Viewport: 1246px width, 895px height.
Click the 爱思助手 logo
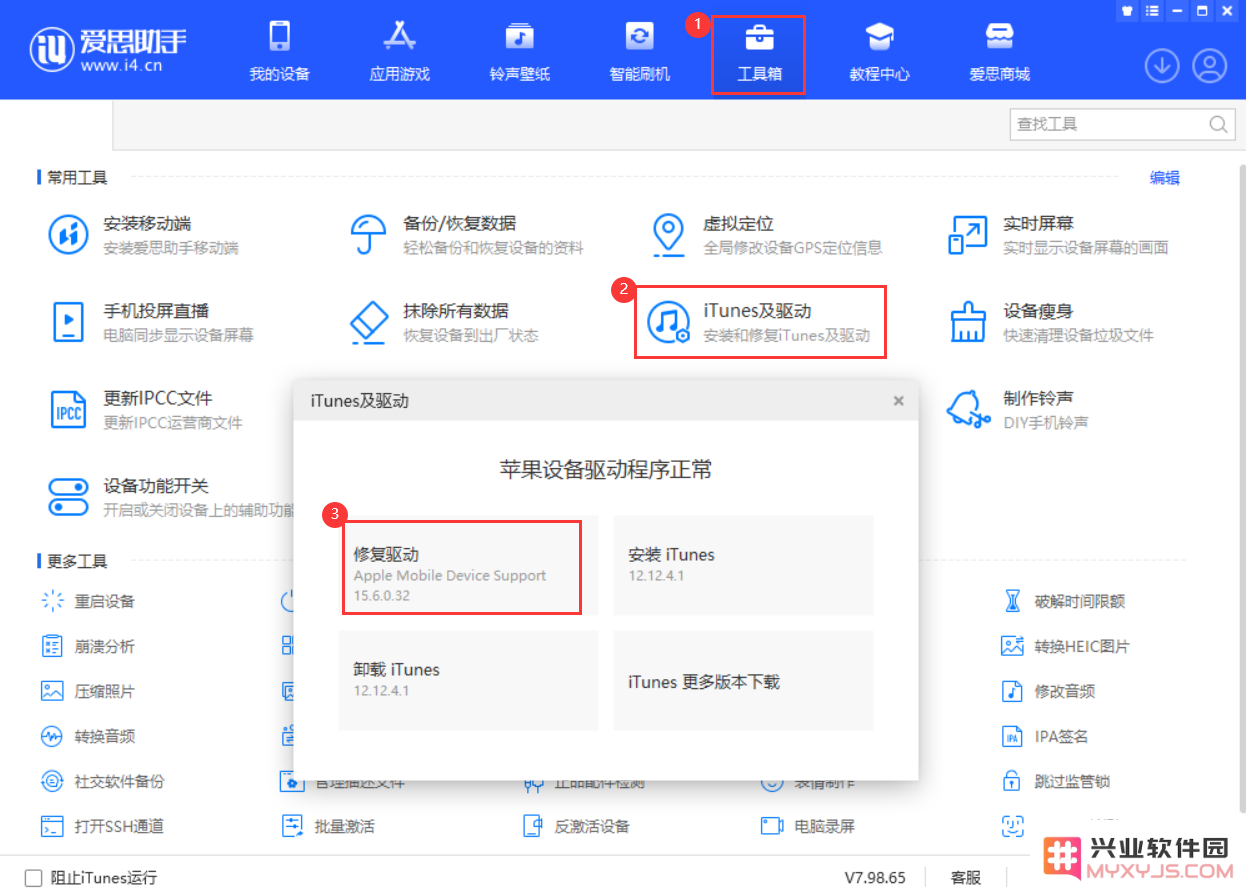click(108, 48)
